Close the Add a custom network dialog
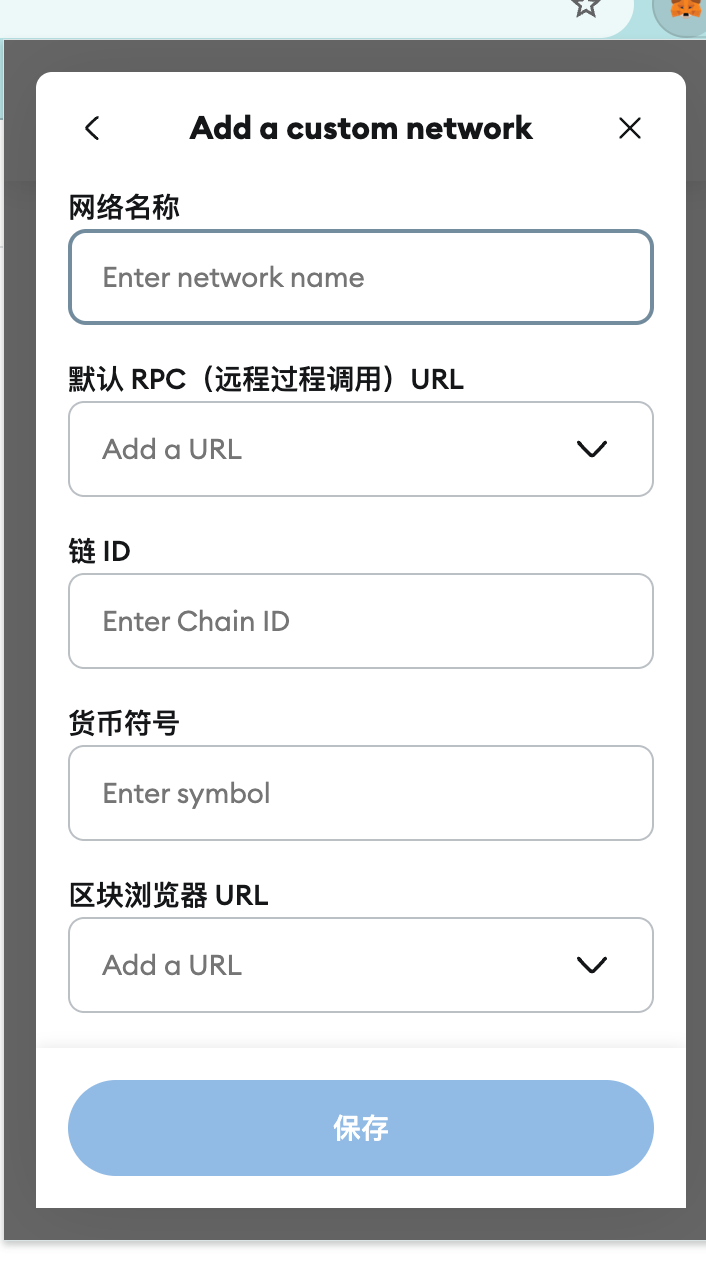The height and width of the screenshot is (1266, 706). pos(630,128)
